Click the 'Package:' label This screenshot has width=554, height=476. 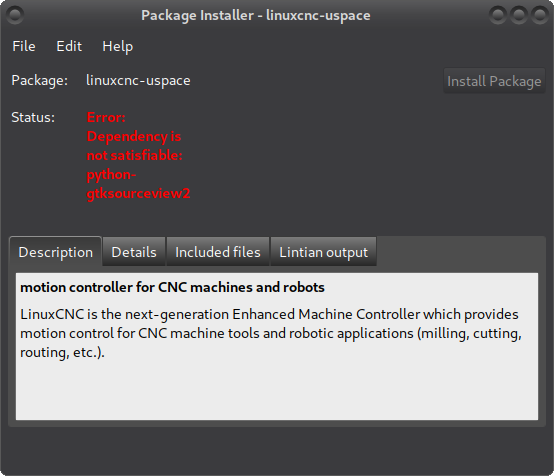point(40,81)
